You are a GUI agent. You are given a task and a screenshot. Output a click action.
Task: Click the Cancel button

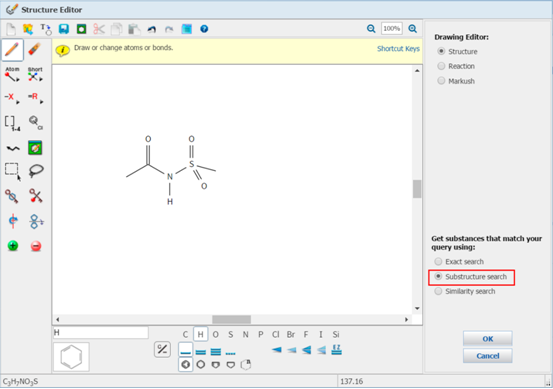pyautogui.click(x=488, y=356)
